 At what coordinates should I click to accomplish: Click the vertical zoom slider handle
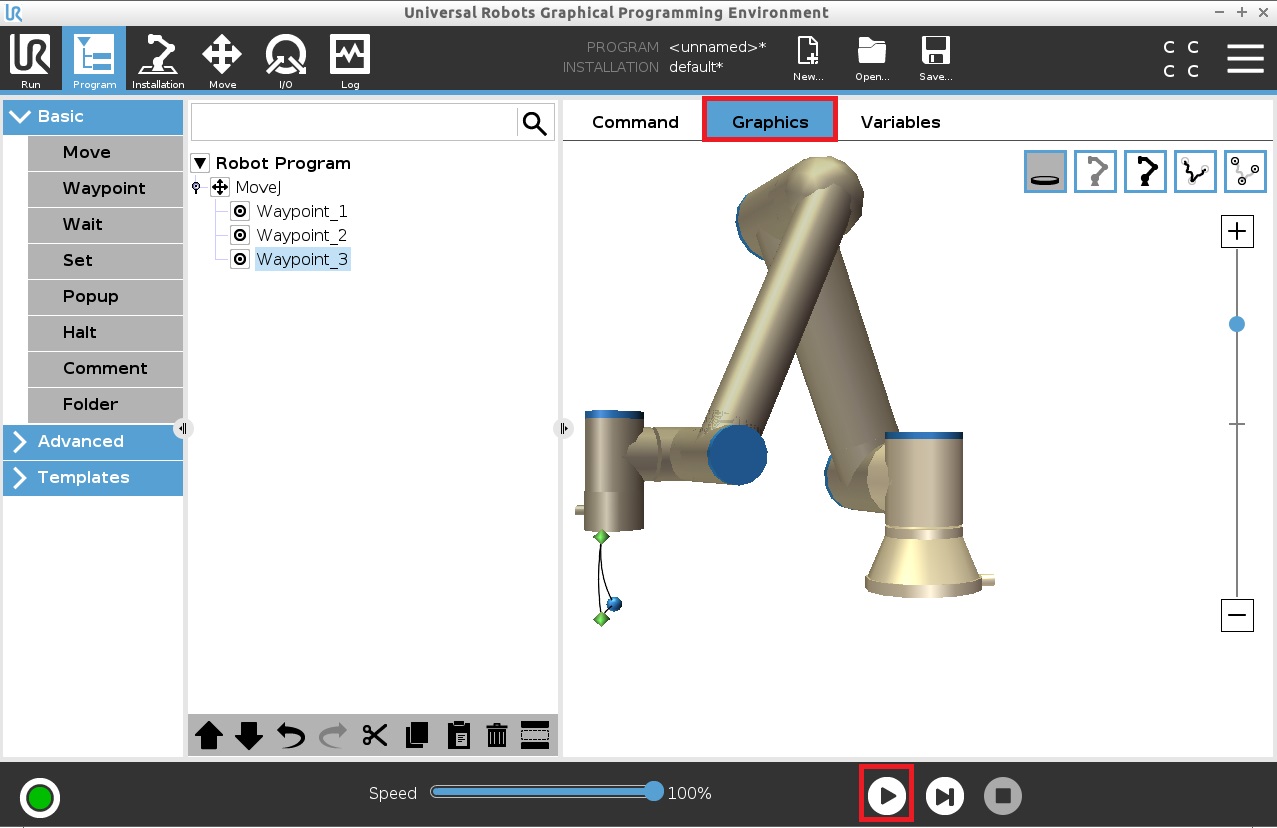coord(1237,324)
